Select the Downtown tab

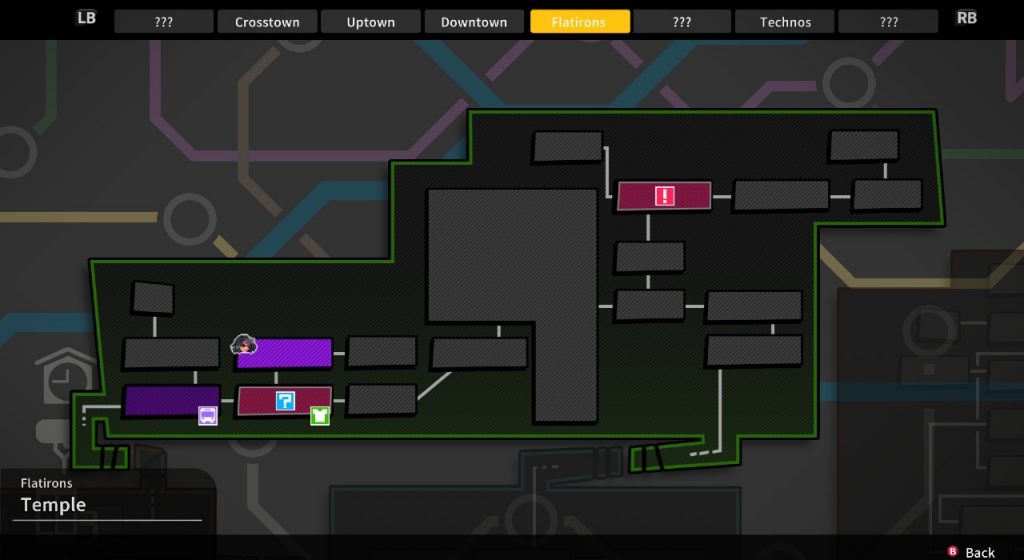click(x=474, y=22)
